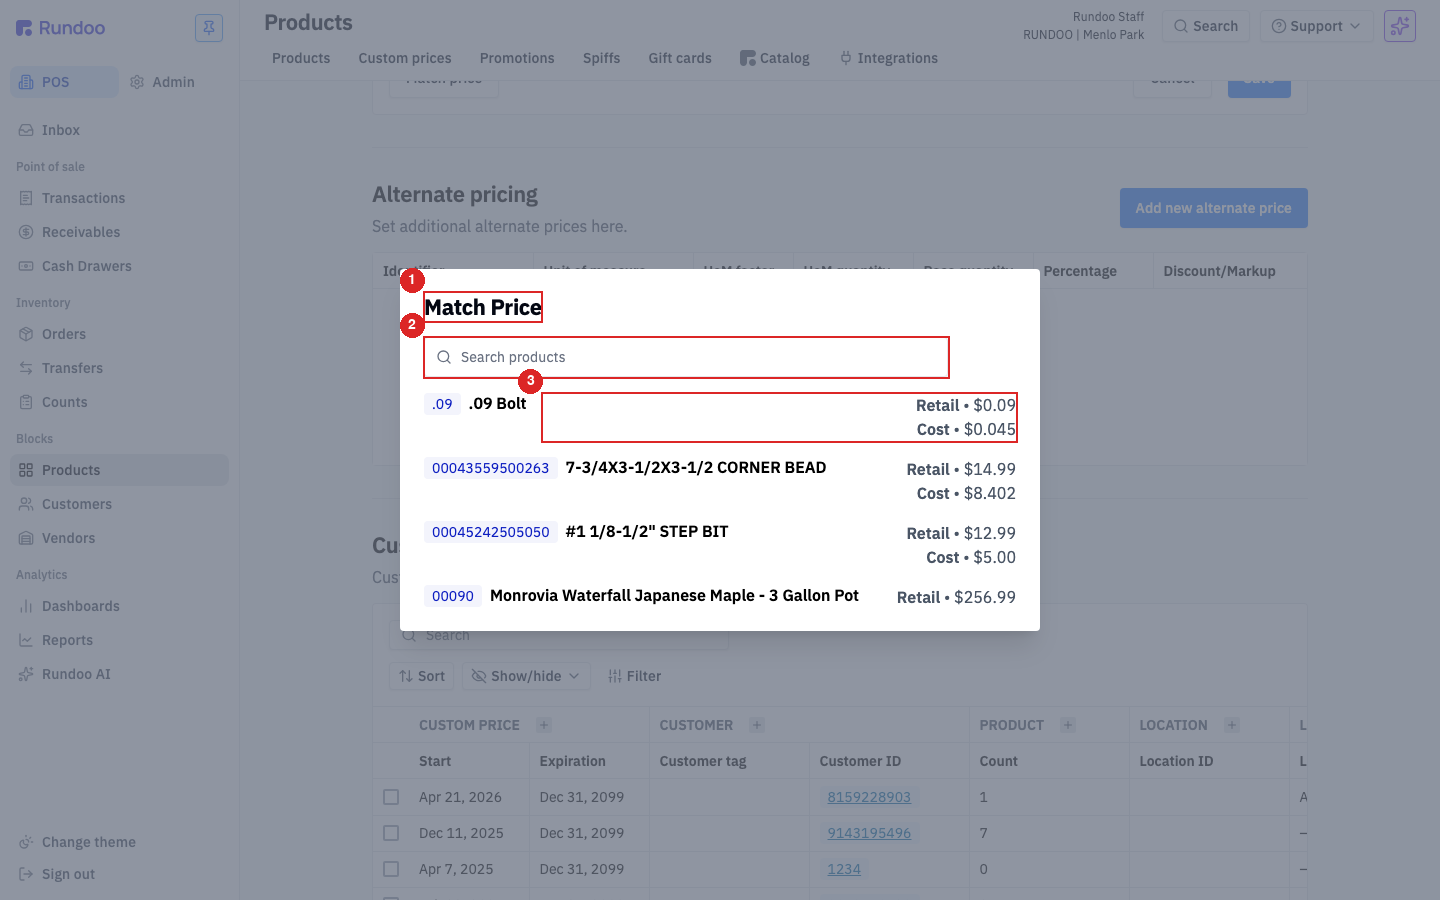Screen dimensions: 1440x900
Task: Open customer ID 1234 link
Action: click(x=844, y=869)
